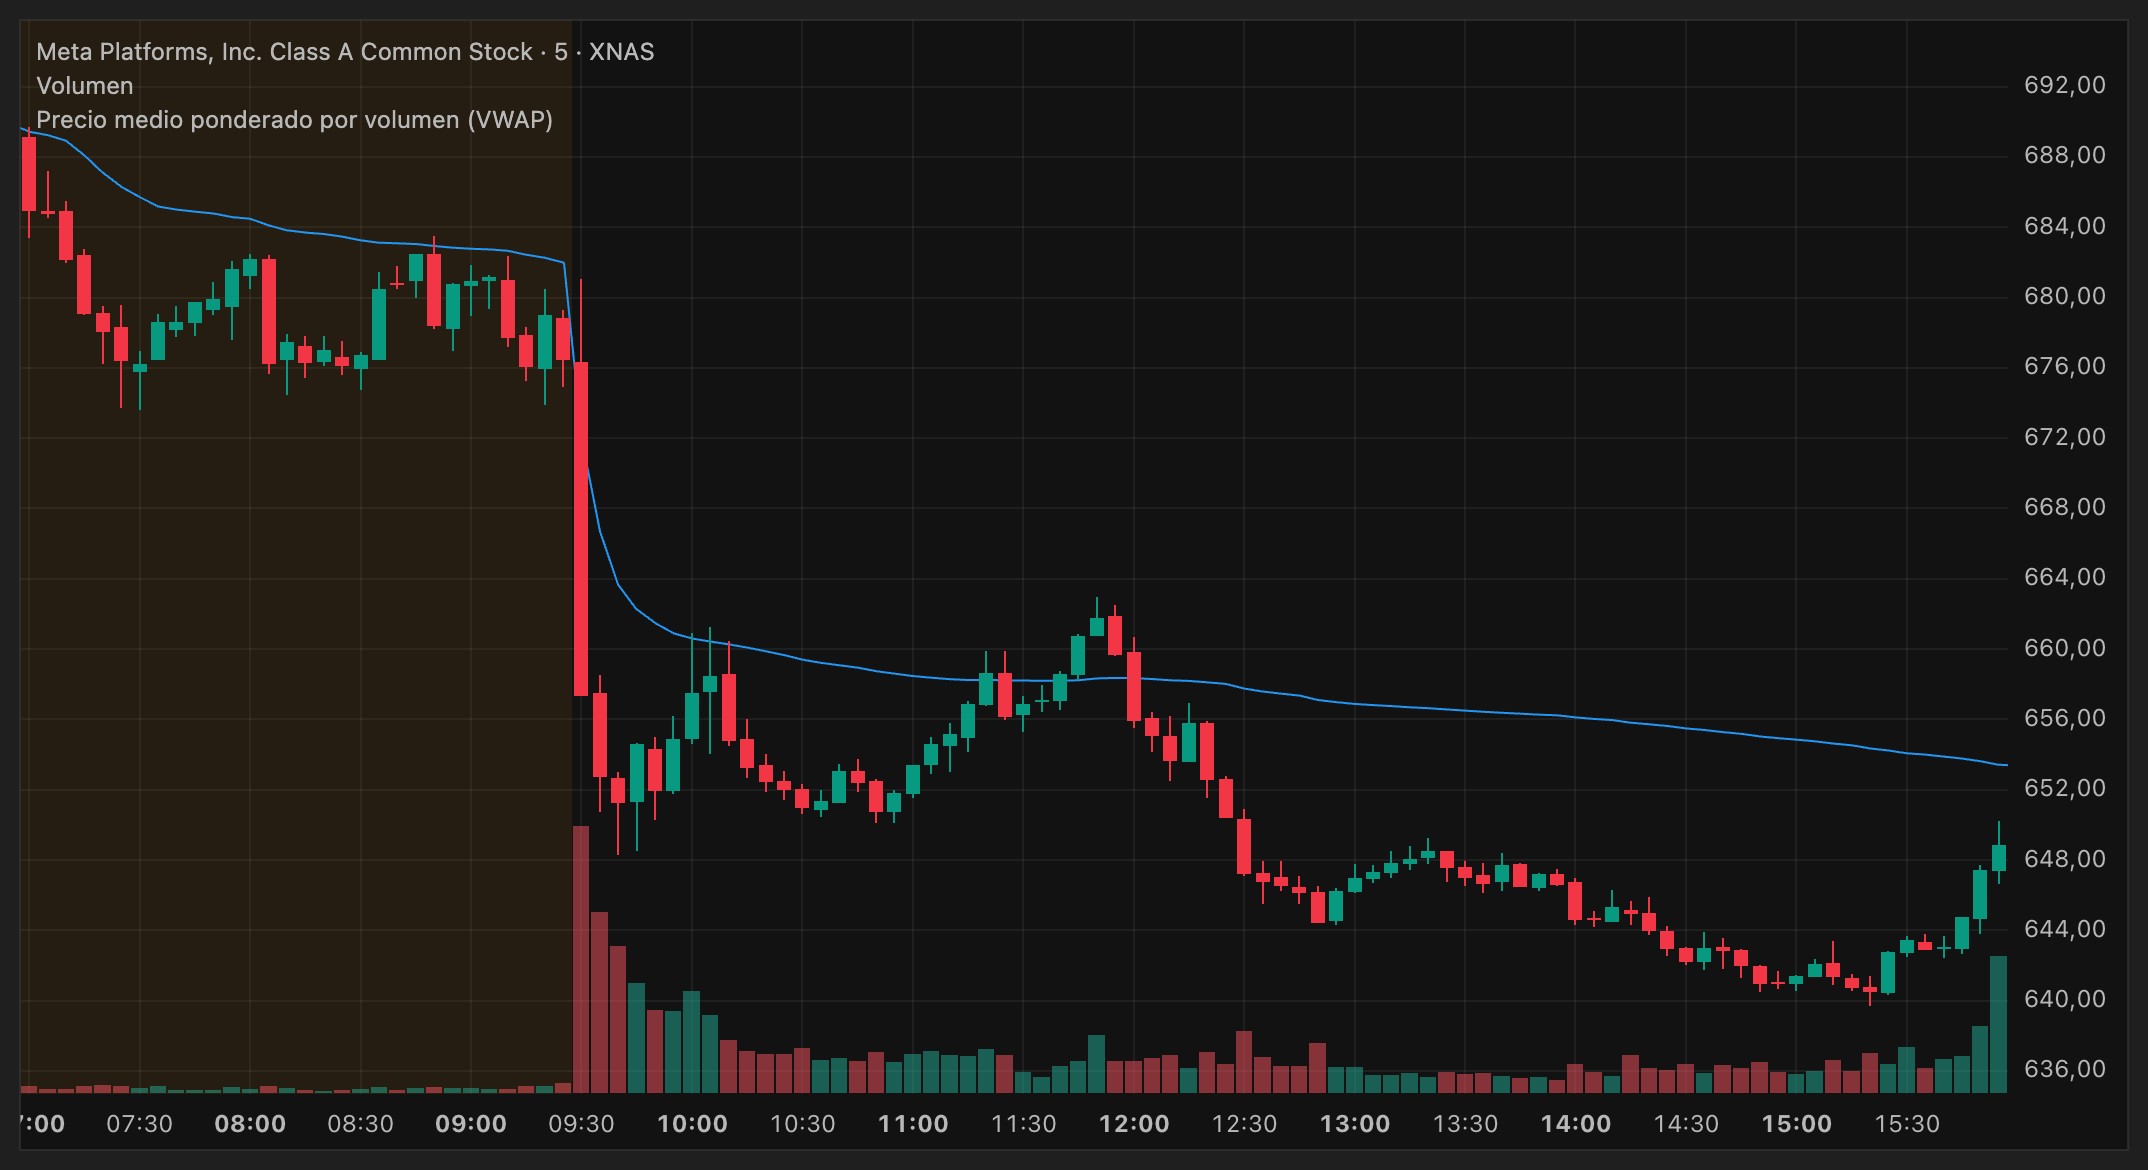The width and height of the screenshot is (2148, 1170).
Task: Click the 684,00 price axis label
Action: 2064,226
